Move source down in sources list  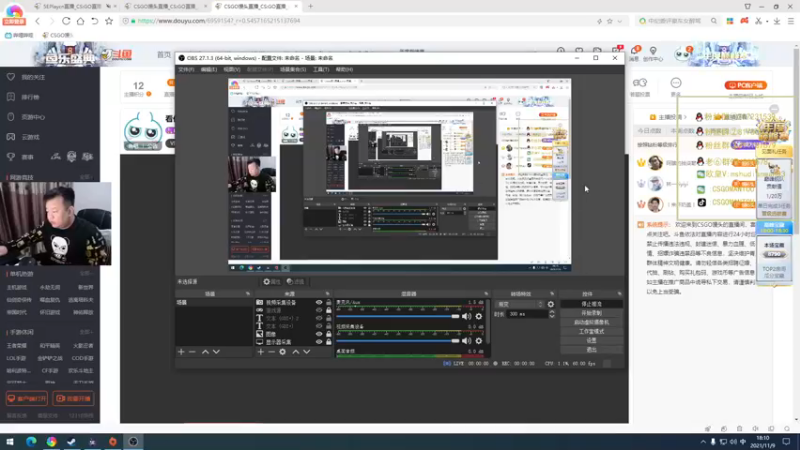pyautogui.click(x=307, y=352)
